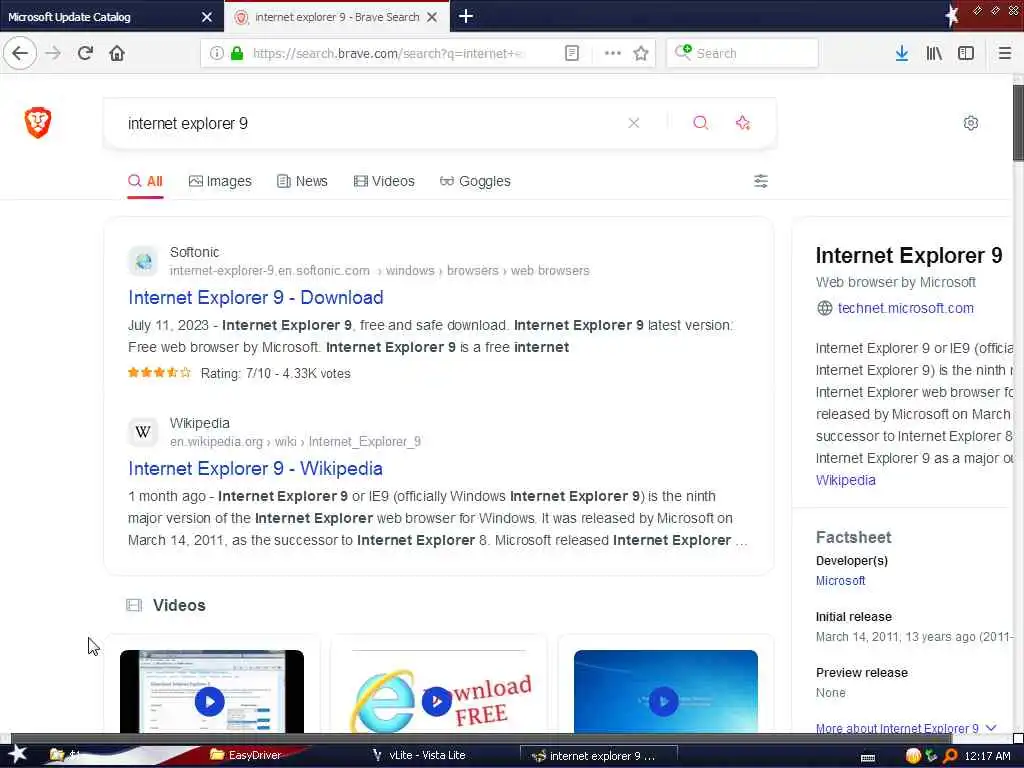Open the browser hamburger menu
Image resolution: width=1024 pixels, height=768 pixels.
1004,53
